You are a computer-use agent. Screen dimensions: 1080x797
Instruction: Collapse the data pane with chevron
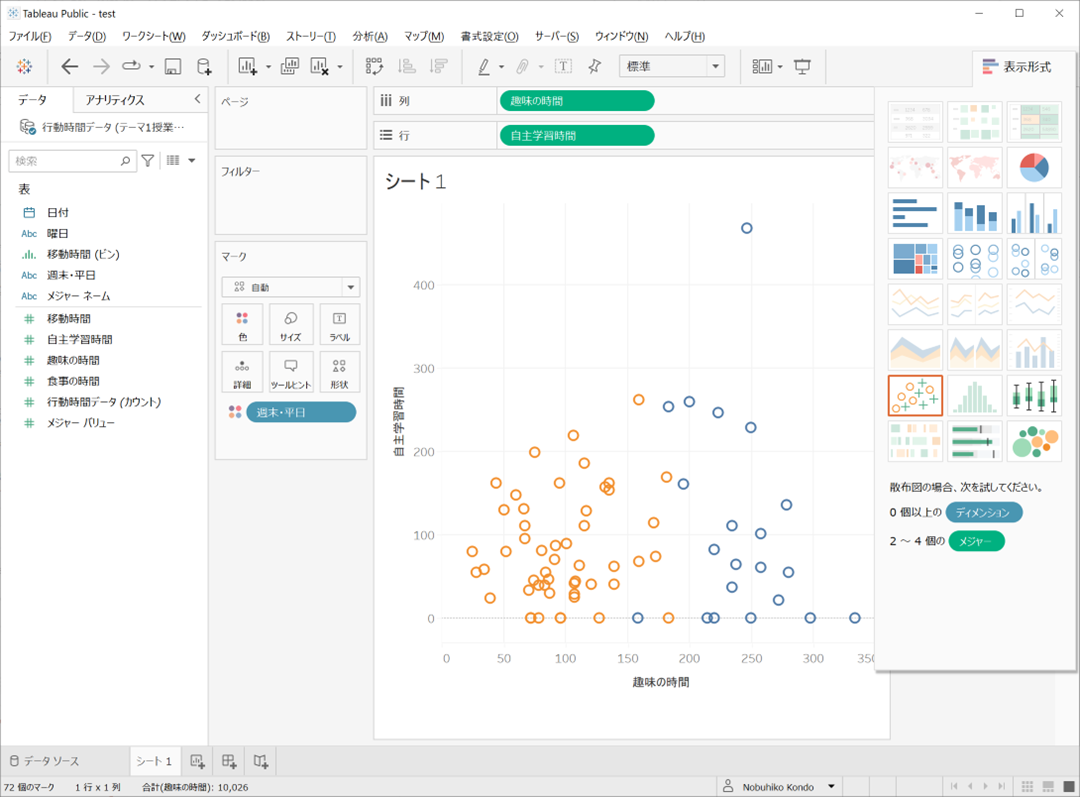(198, 99)
